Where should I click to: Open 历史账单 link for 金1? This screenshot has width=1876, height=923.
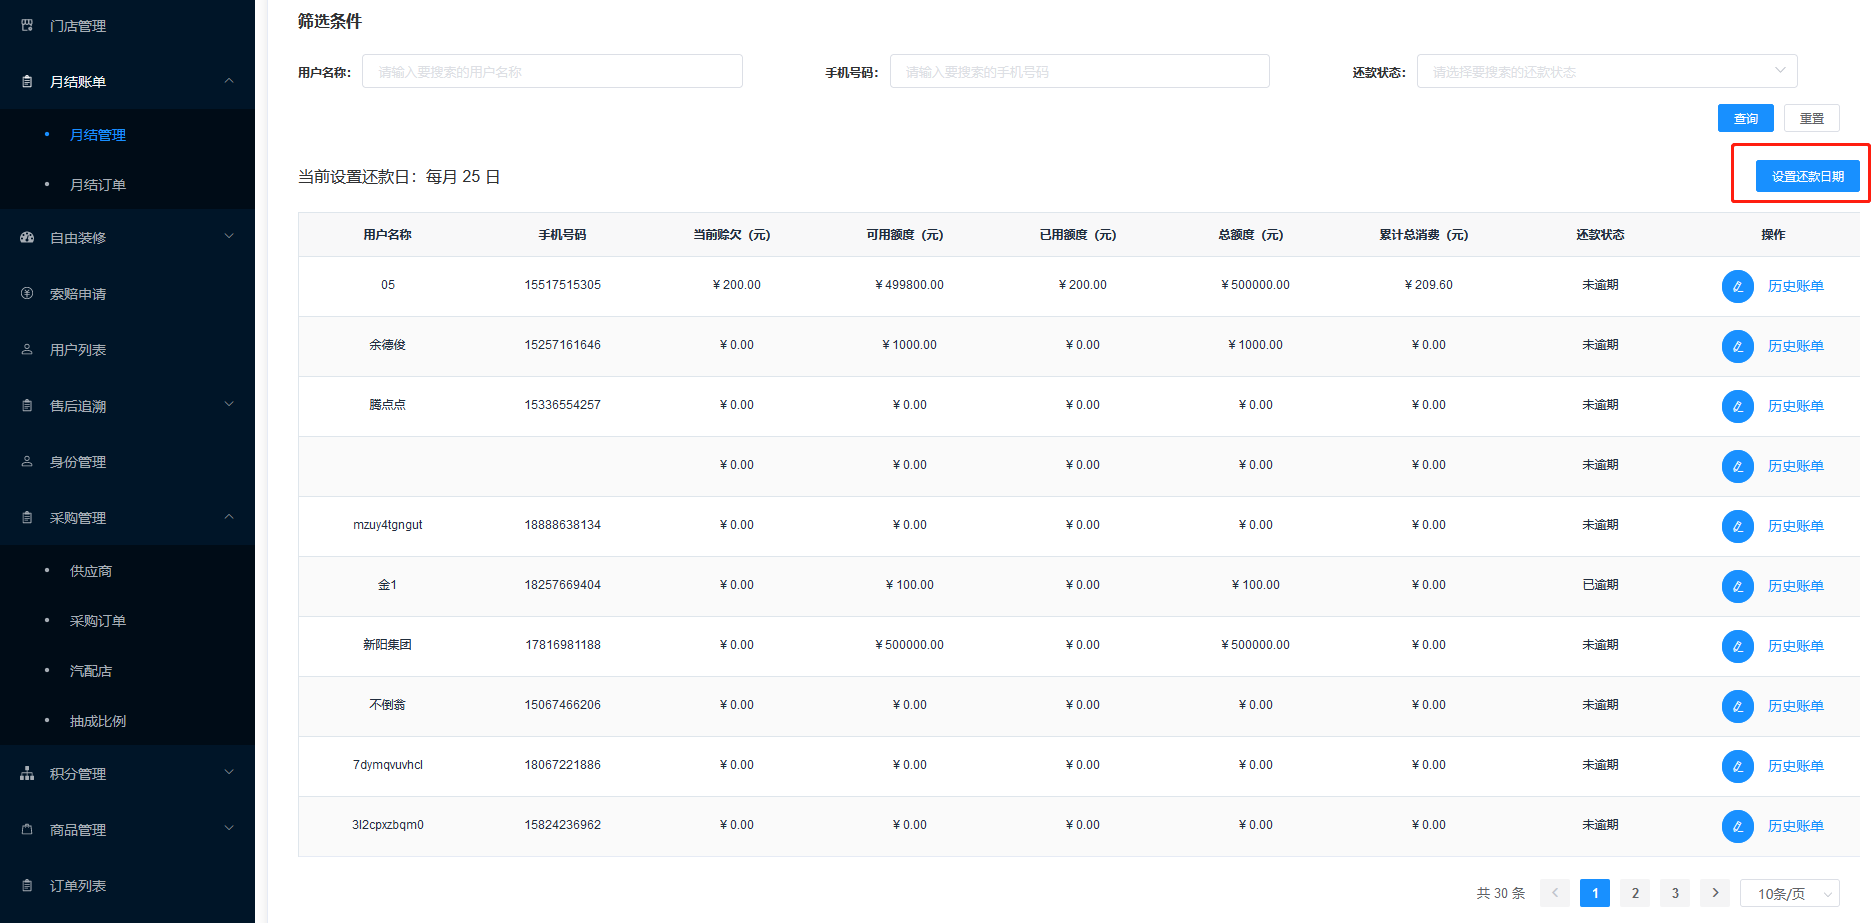pyautogui.click(x=1796, y=586)
